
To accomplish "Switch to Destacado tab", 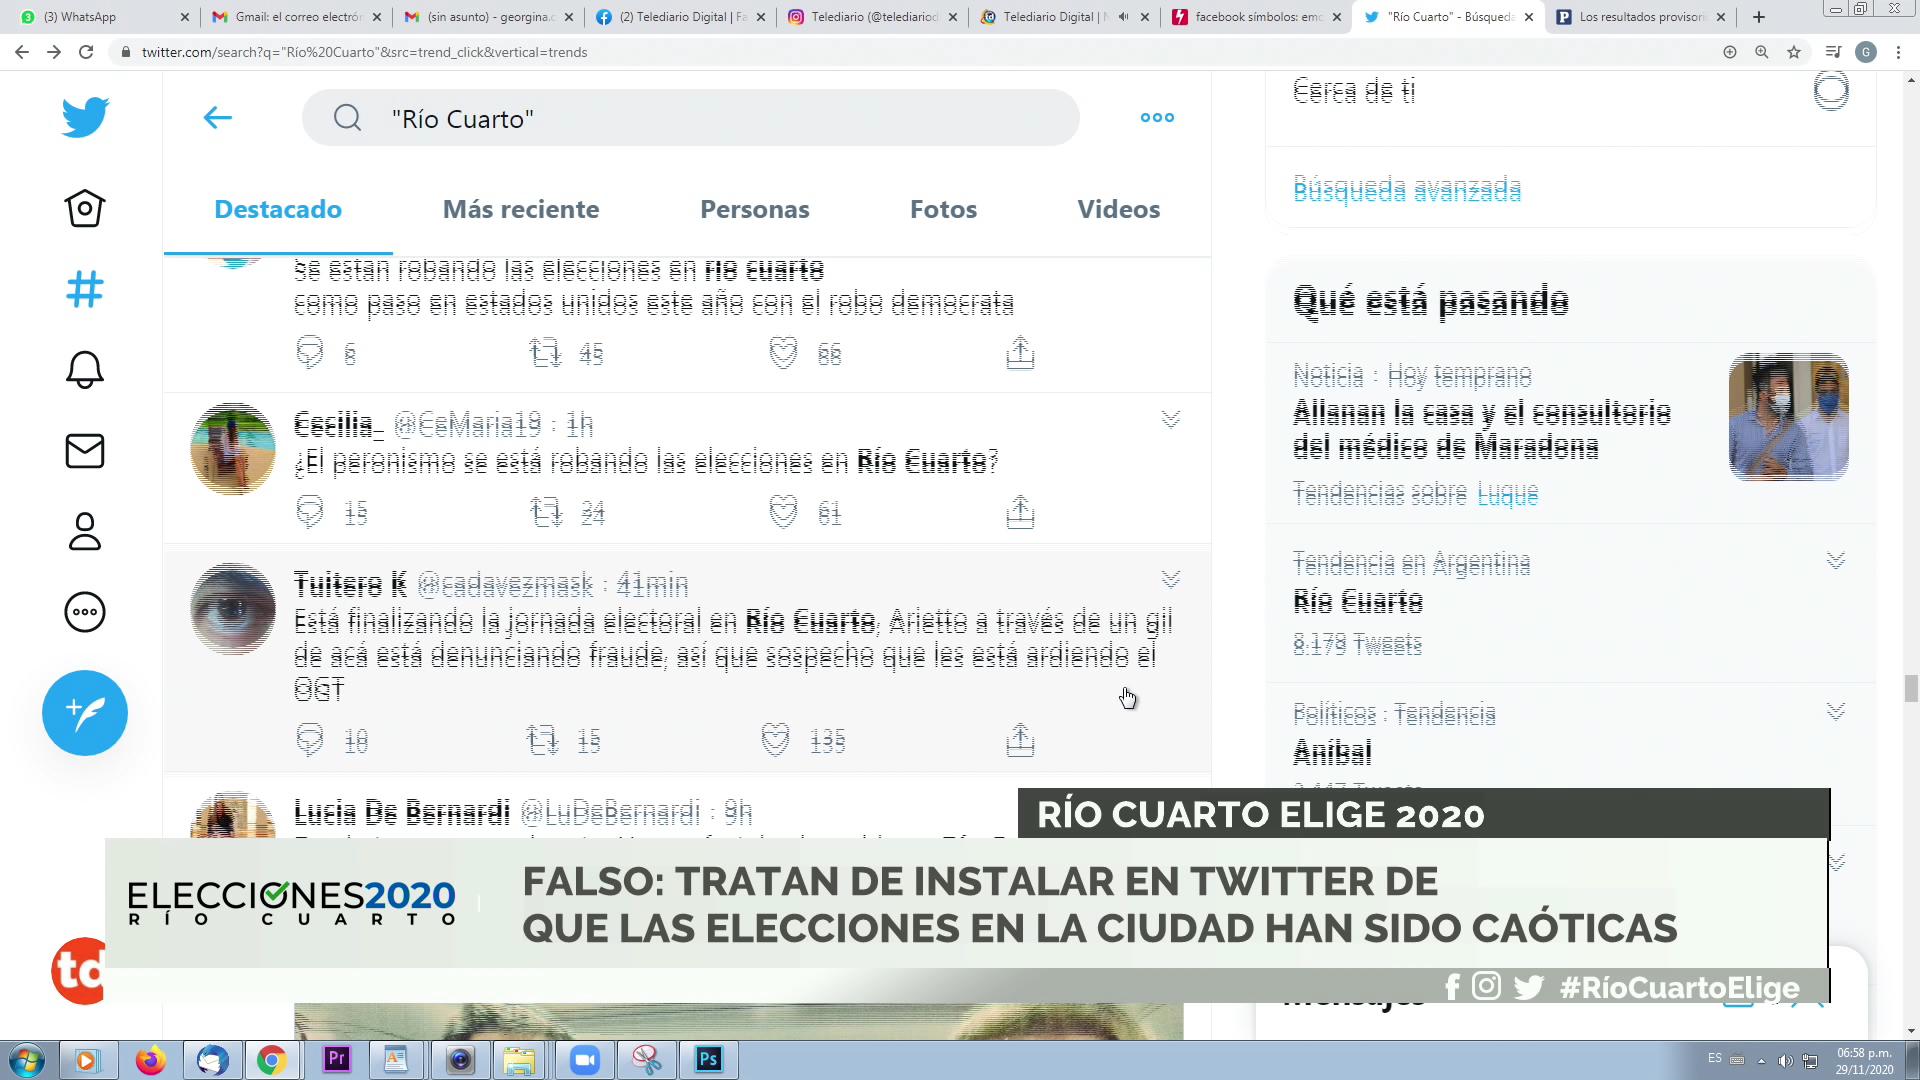I will [278, 209].
